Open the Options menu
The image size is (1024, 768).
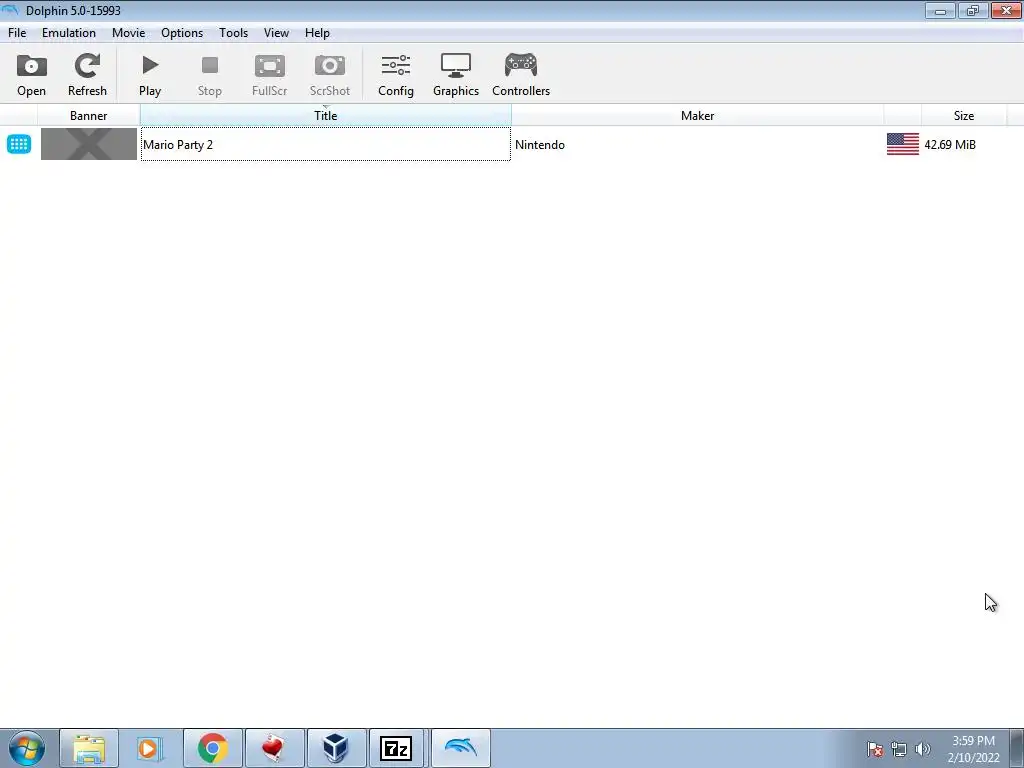[x=182, y=33]
